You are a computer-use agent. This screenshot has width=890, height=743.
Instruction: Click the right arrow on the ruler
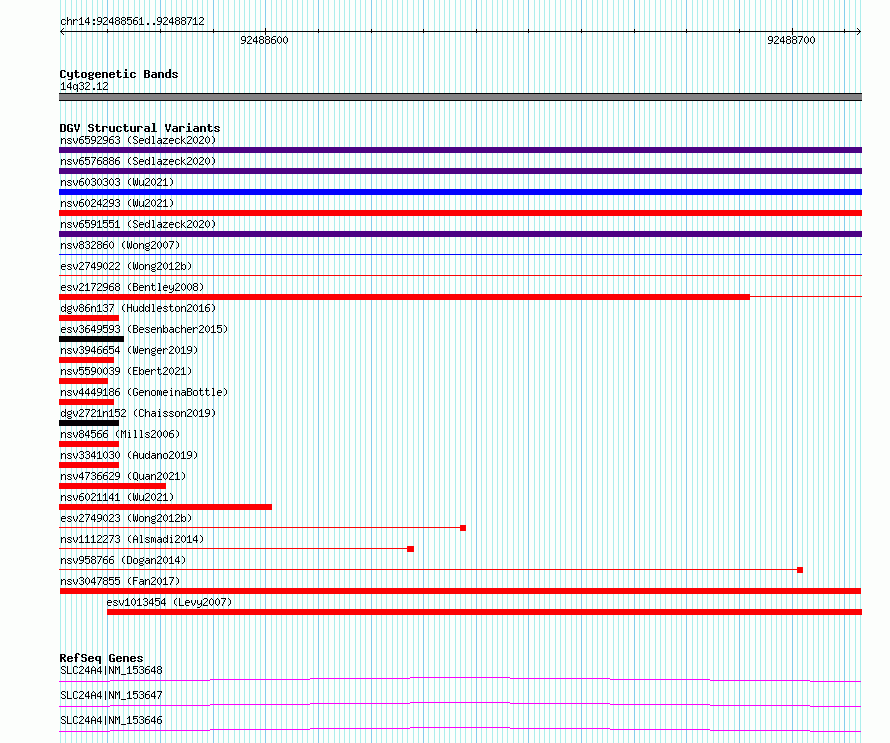click(858, 32)
